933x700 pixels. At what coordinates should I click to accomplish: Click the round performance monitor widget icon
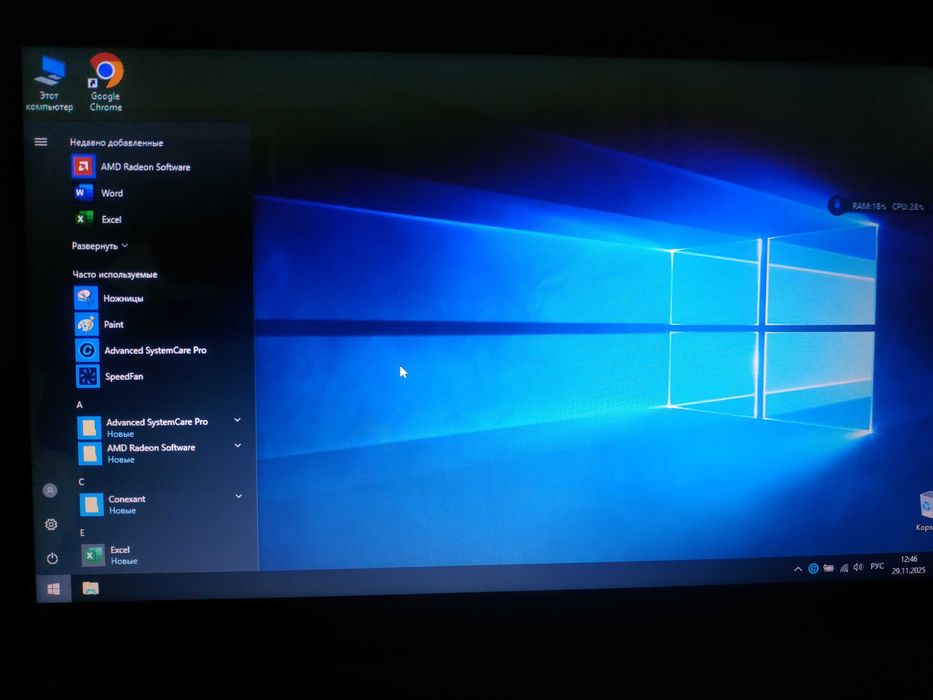pyautogui.click(x=838, y=205)
